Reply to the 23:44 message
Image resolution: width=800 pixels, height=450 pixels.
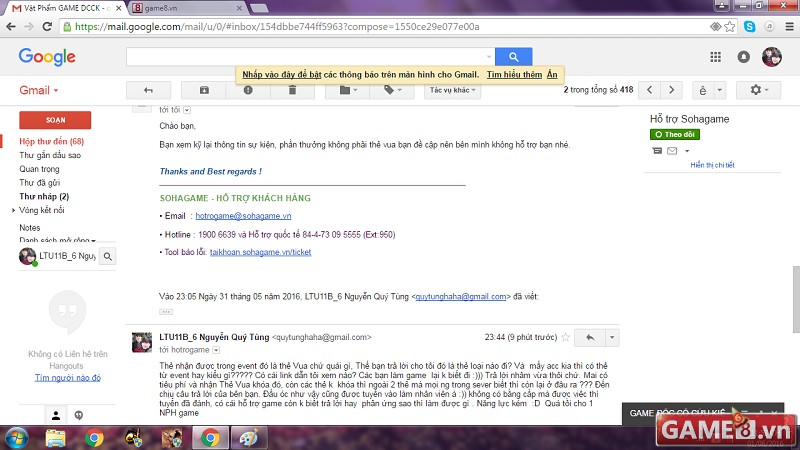click(x=590, y=337)
